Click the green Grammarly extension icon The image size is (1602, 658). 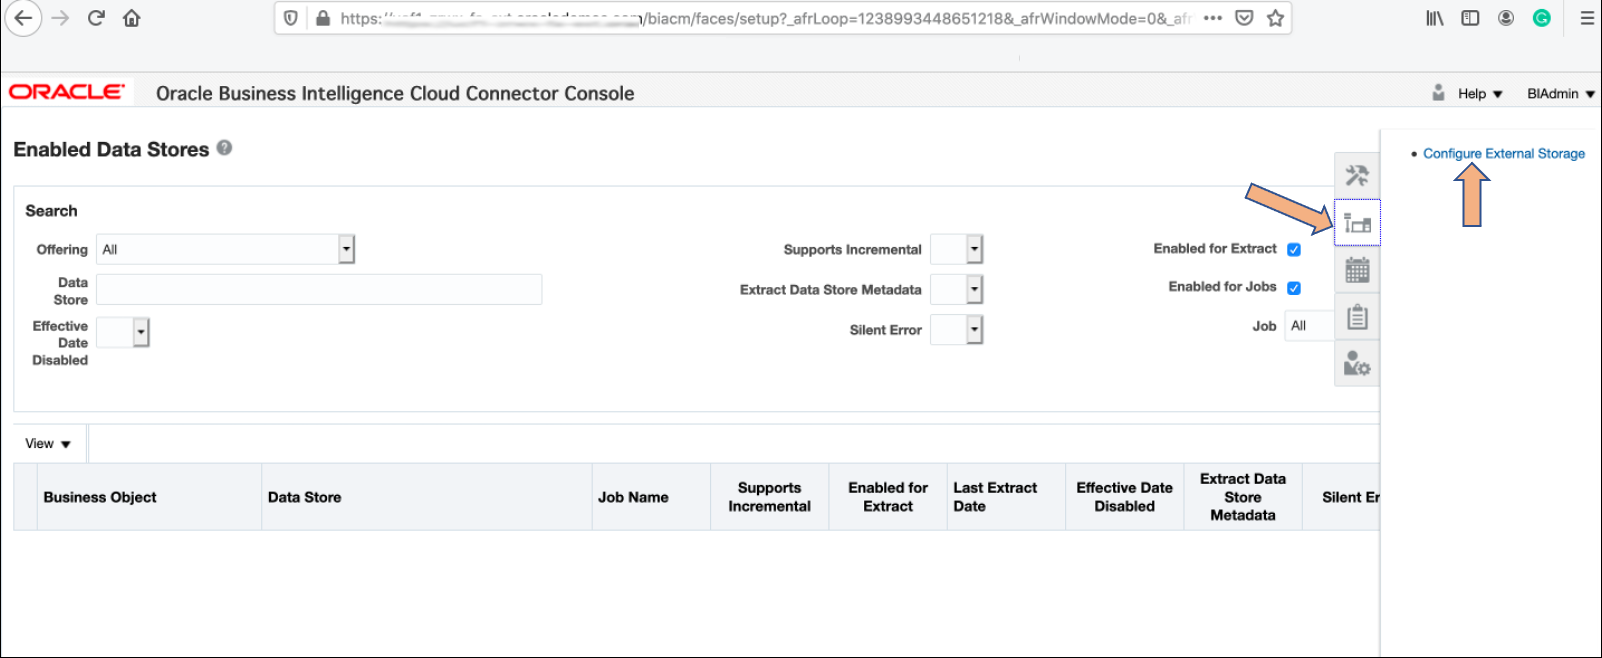click(x=1542, y=18)
